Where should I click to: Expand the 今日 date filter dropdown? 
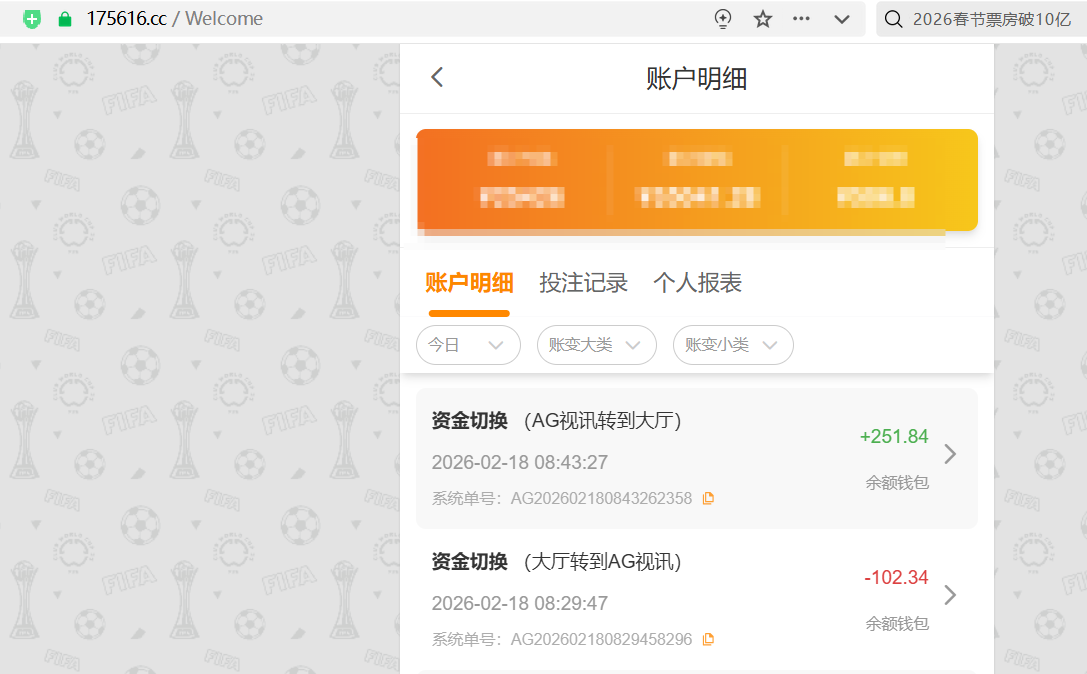[x=468, y=345]
